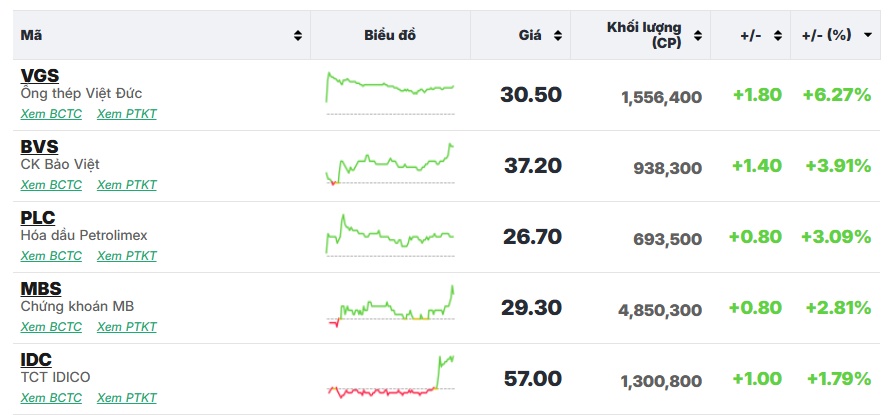Click the sort icon beside Khối lượng (CP)

(698, 35)
